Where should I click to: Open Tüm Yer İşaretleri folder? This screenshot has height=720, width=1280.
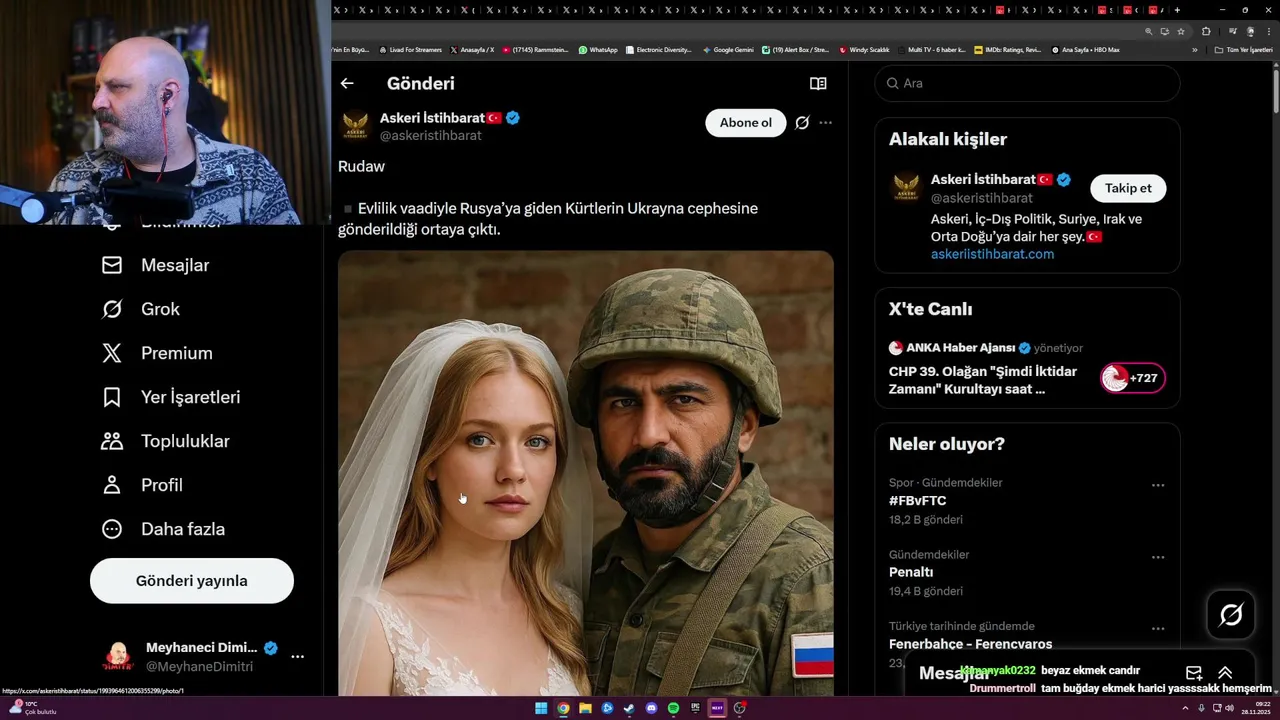[x=1242, y=49]
